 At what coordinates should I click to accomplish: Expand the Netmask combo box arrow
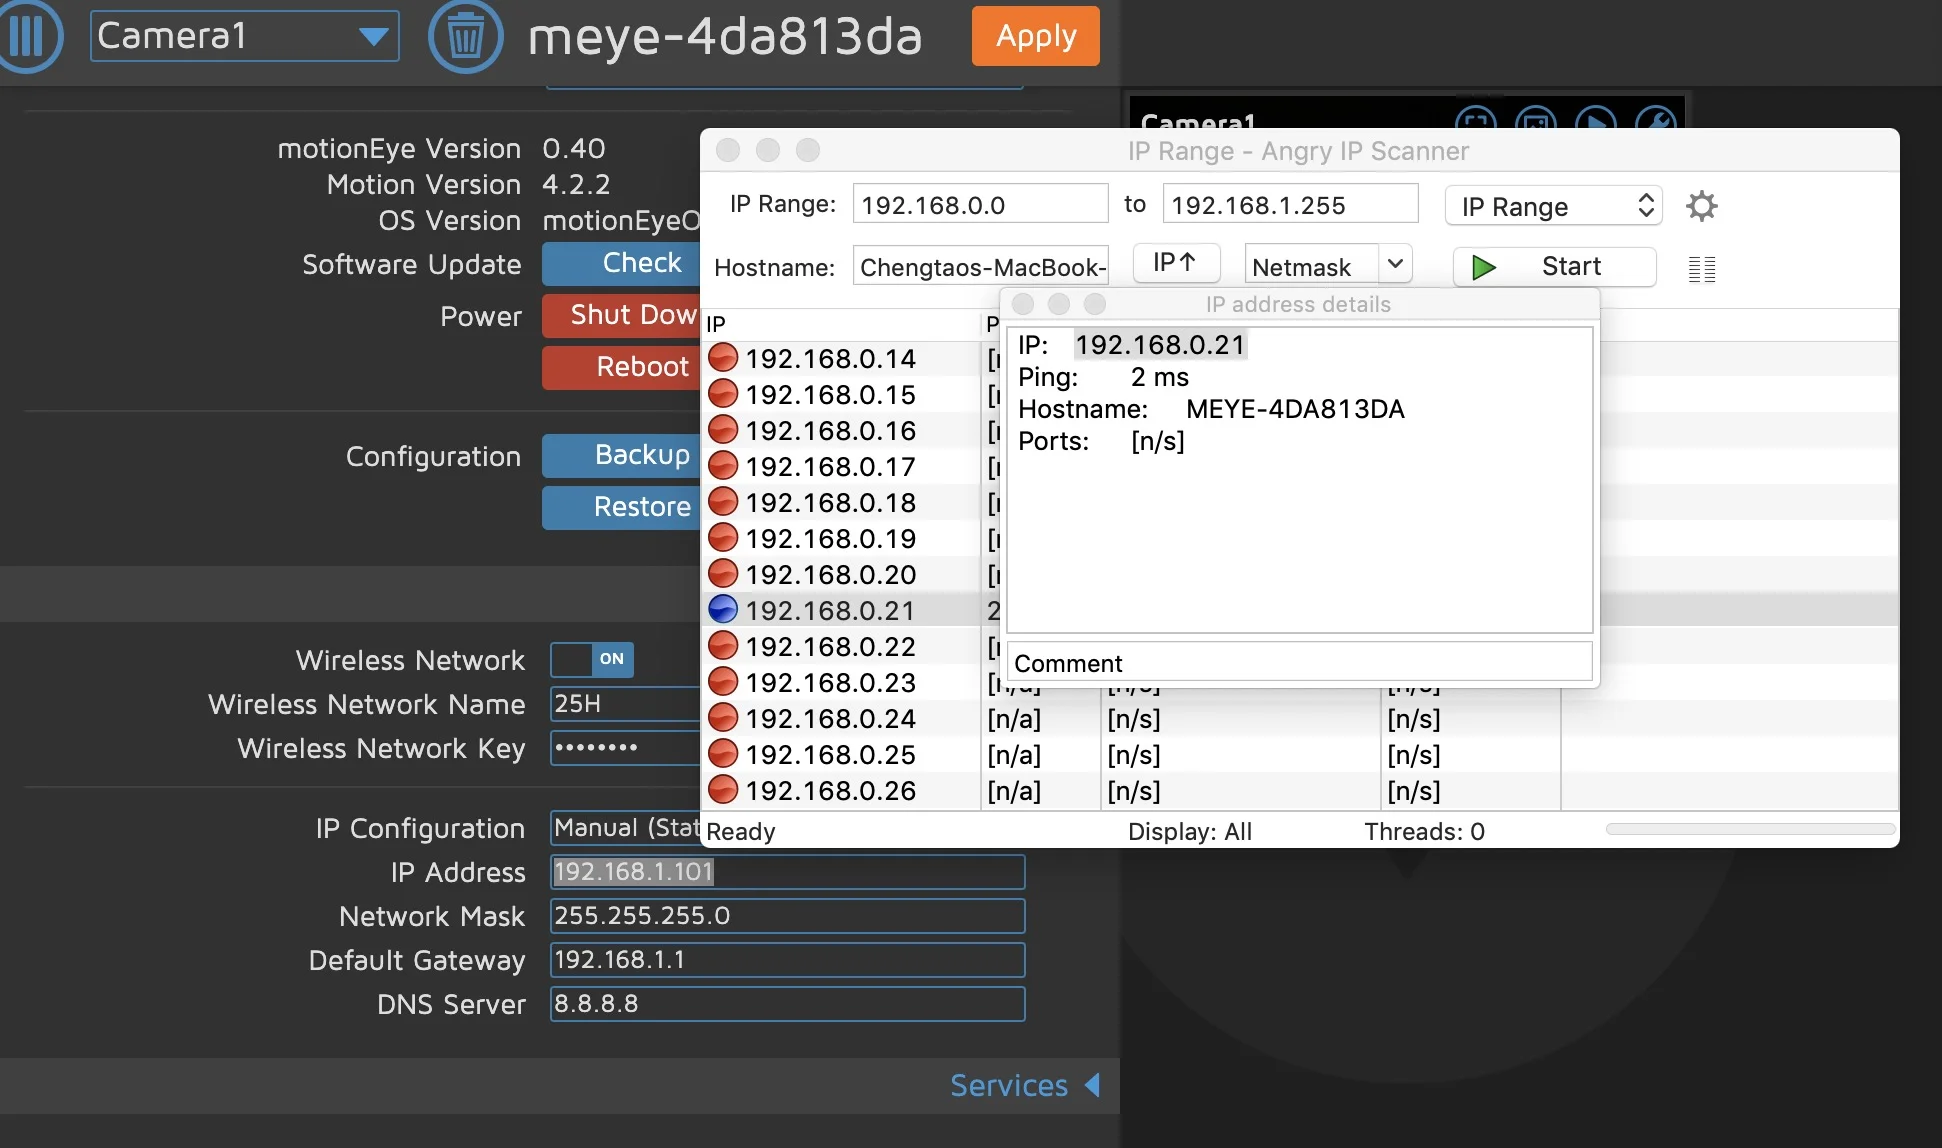(x=1396, y=265)
